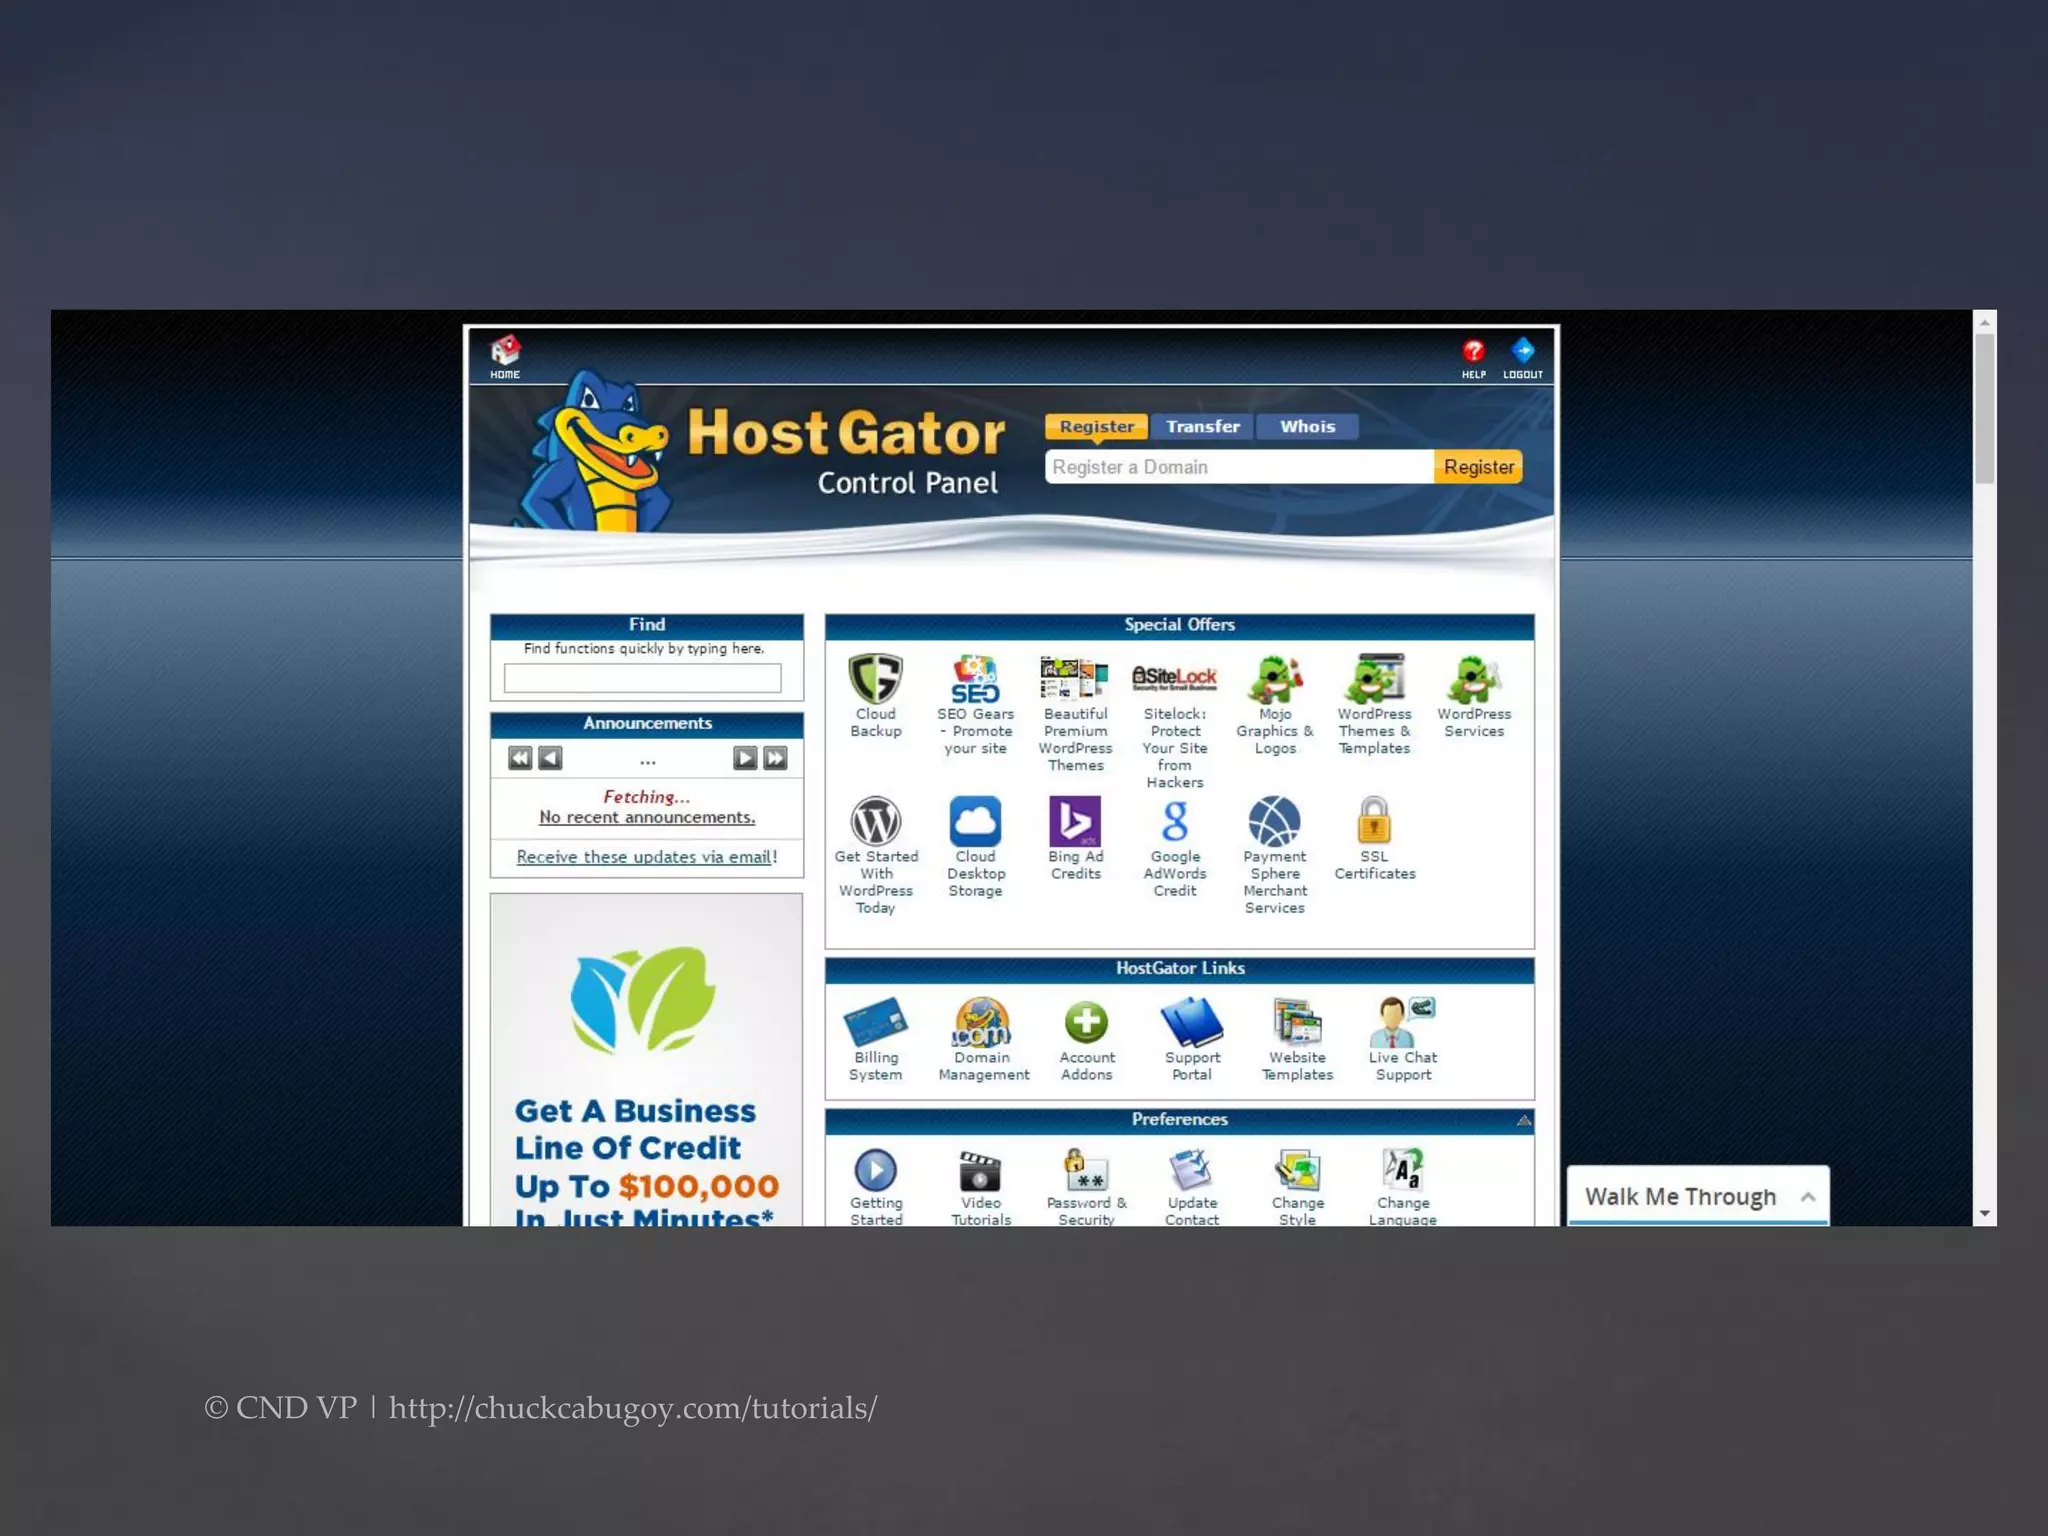Go to previous announcement

550,758
